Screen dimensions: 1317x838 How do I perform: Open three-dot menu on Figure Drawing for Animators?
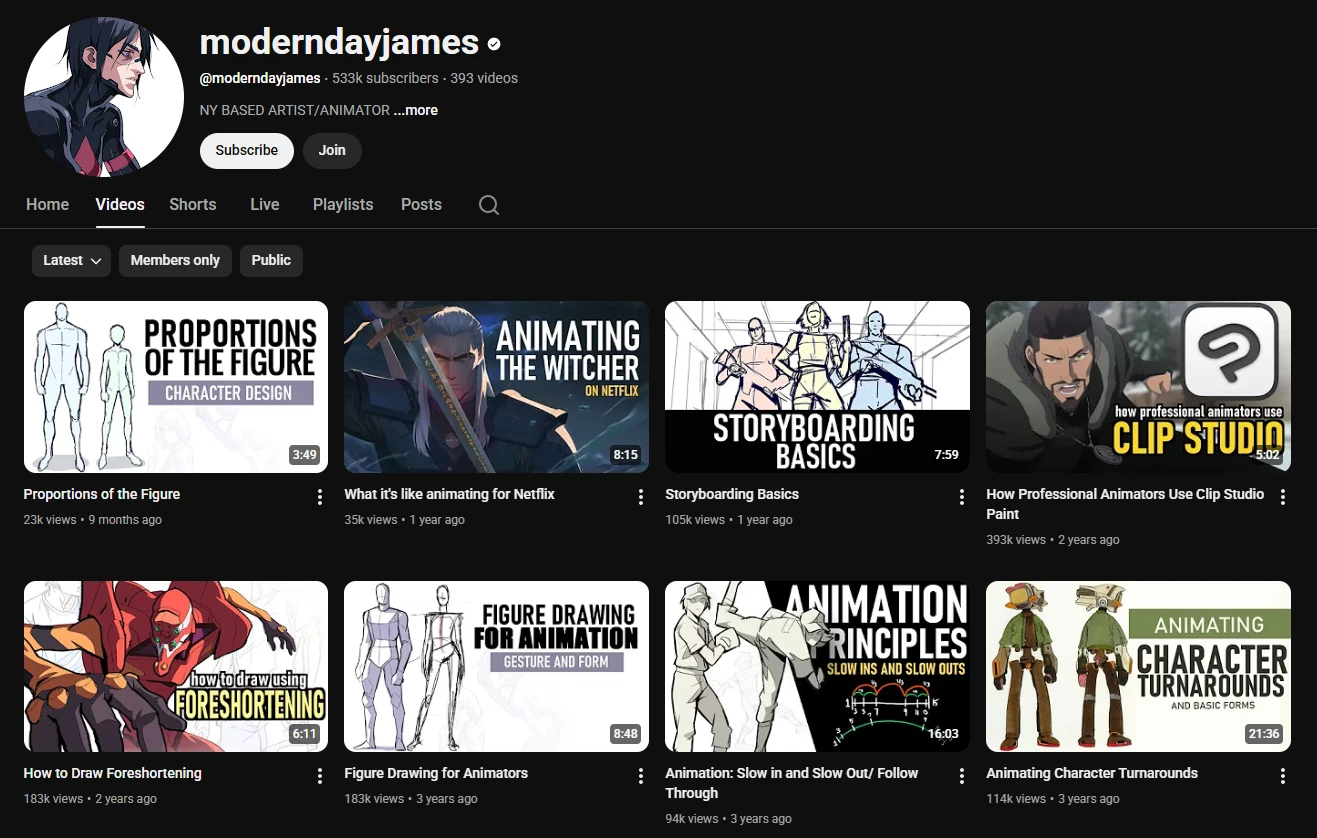[640, 775]
